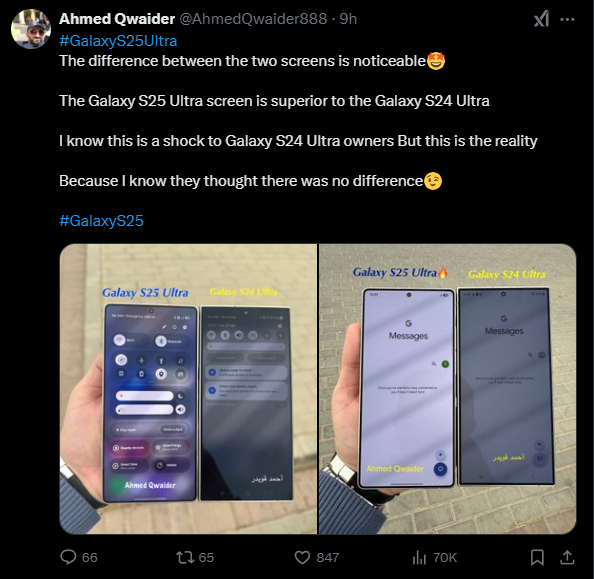
Task: Click the 9h timestamp link
Action: [x=348, y=19]
